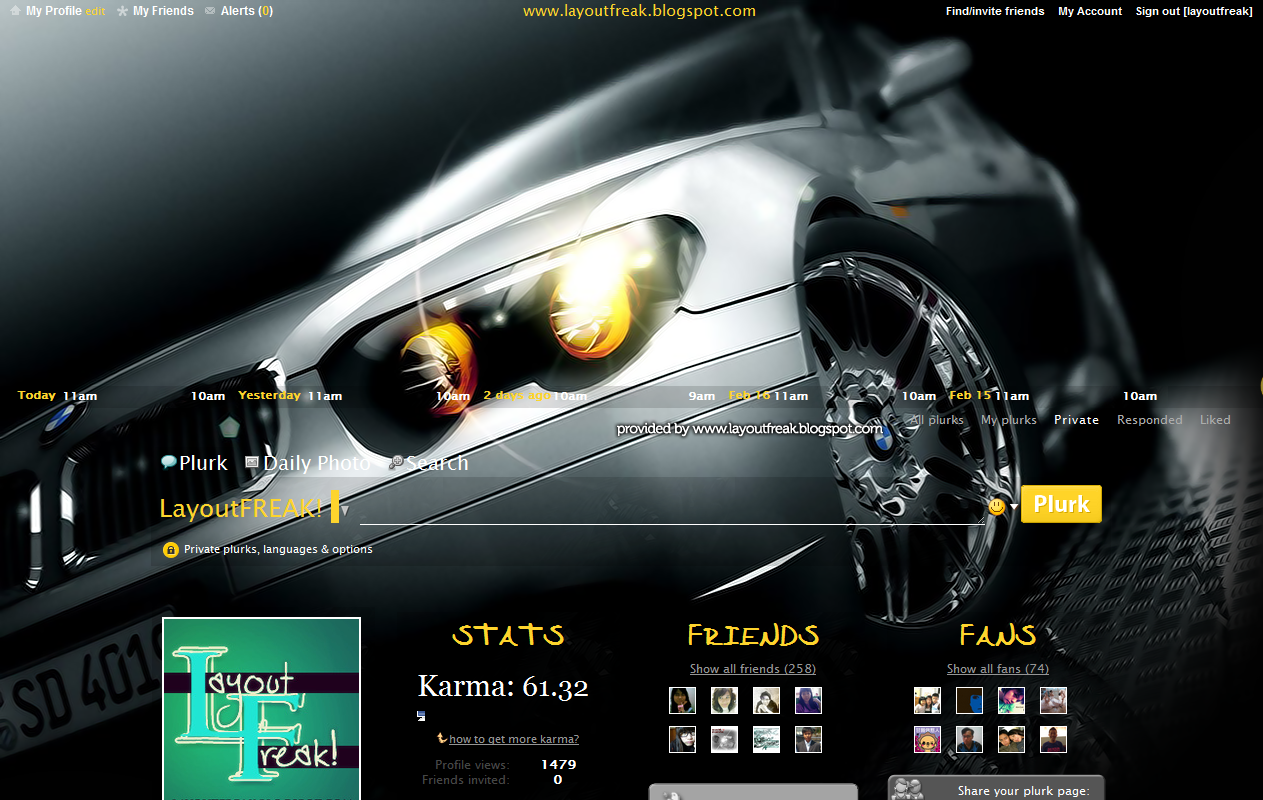Click the envelope icon beside Alerts

pos(210,11)
